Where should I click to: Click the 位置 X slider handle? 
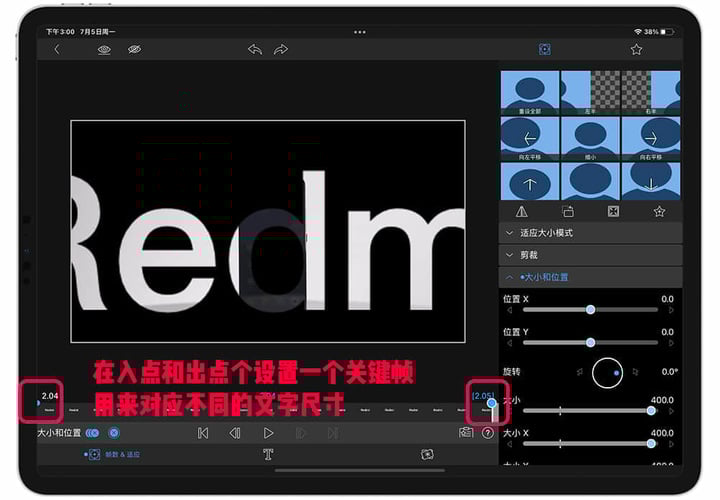(591, 310)
